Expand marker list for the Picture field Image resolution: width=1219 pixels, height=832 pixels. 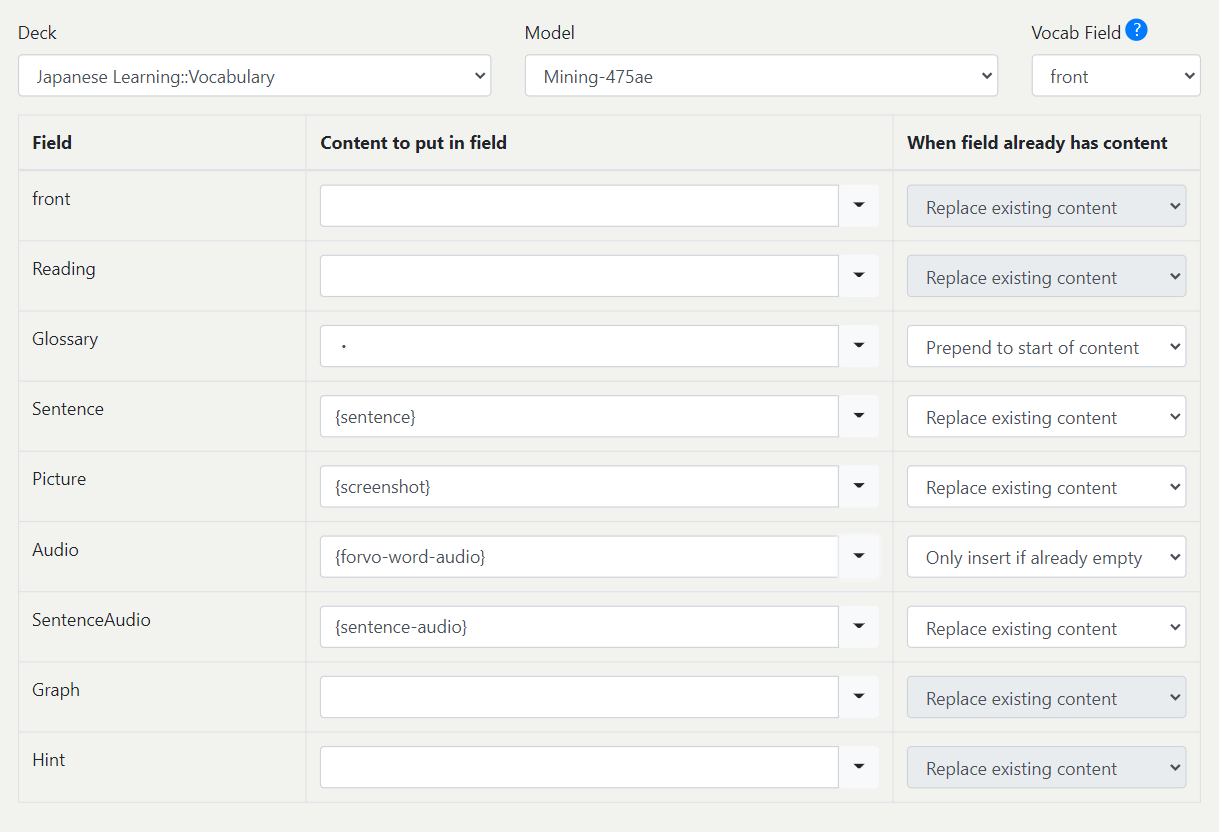tap(858, 486)
